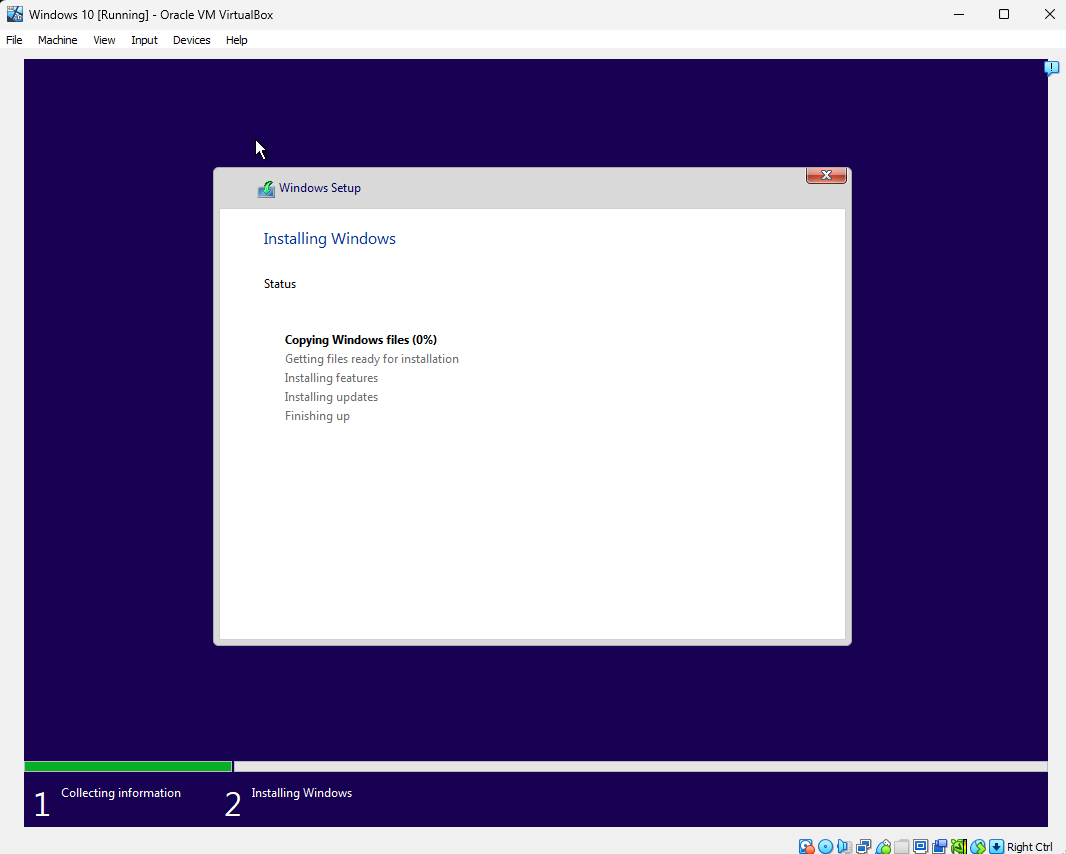
Task: Click the blue 'Installing Windows' dialog heading
Action: (329, 239)
